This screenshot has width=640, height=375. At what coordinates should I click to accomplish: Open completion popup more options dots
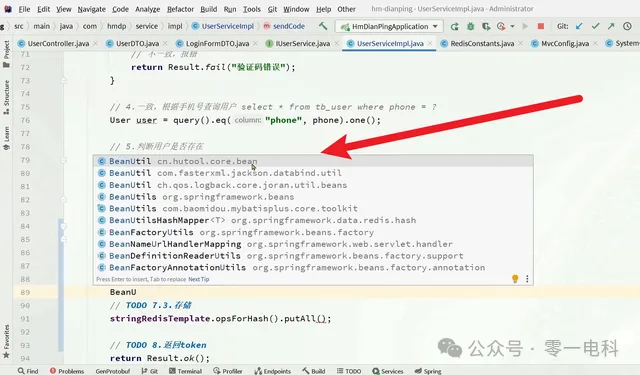click(527, 279)
